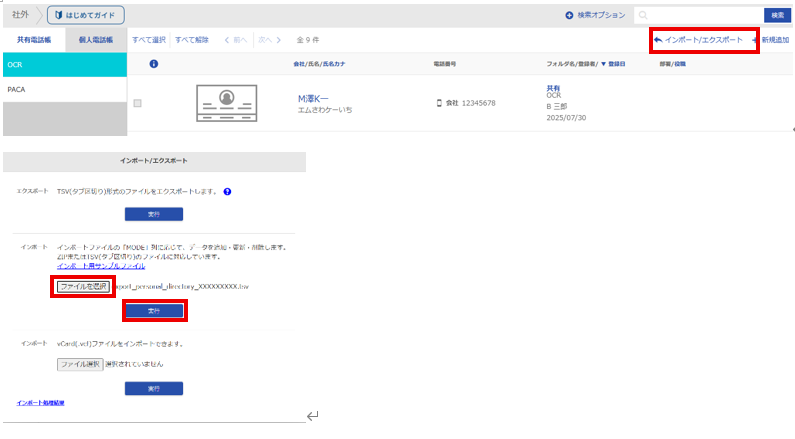Click the magnifier icon in search box
This screenshot has width=795, height=439.
point(643,15)
